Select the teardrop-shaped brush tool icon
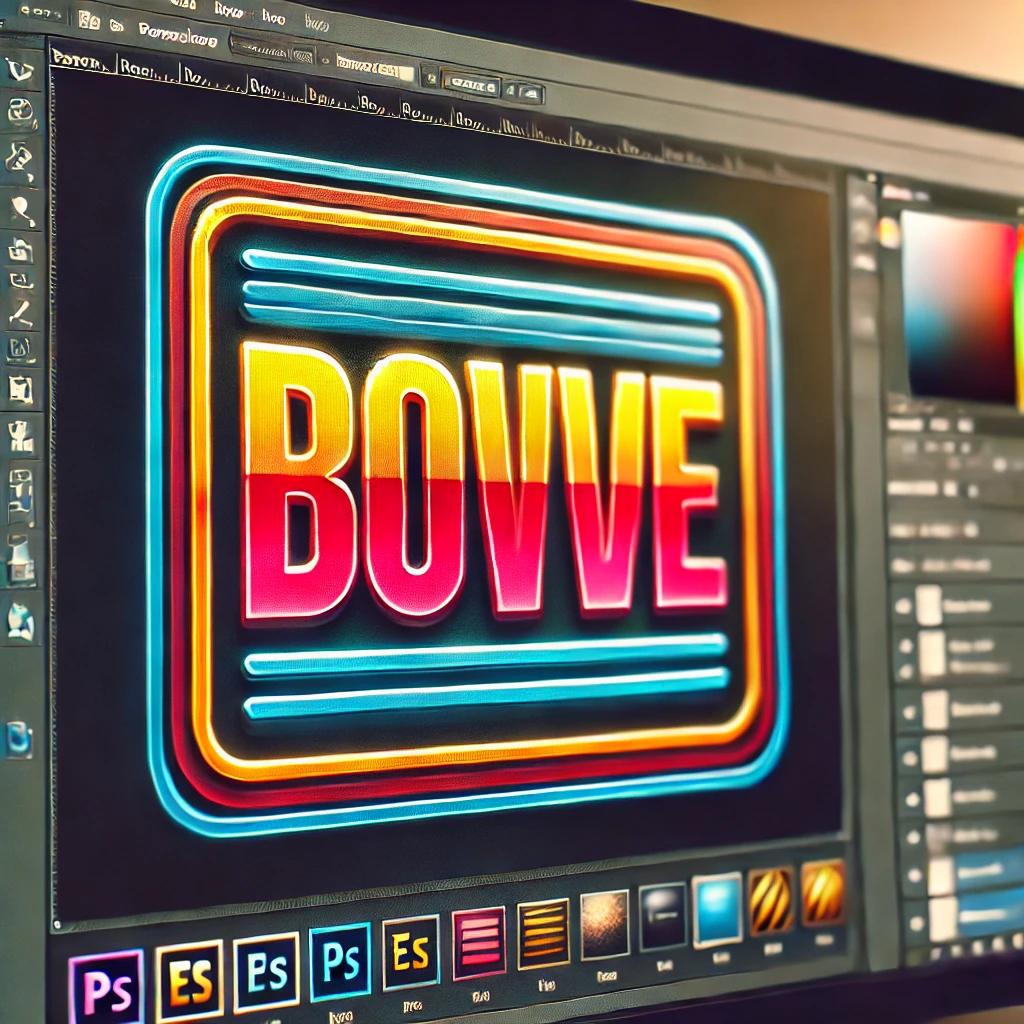The image size is (1024, 1024). tap(22, 210)
